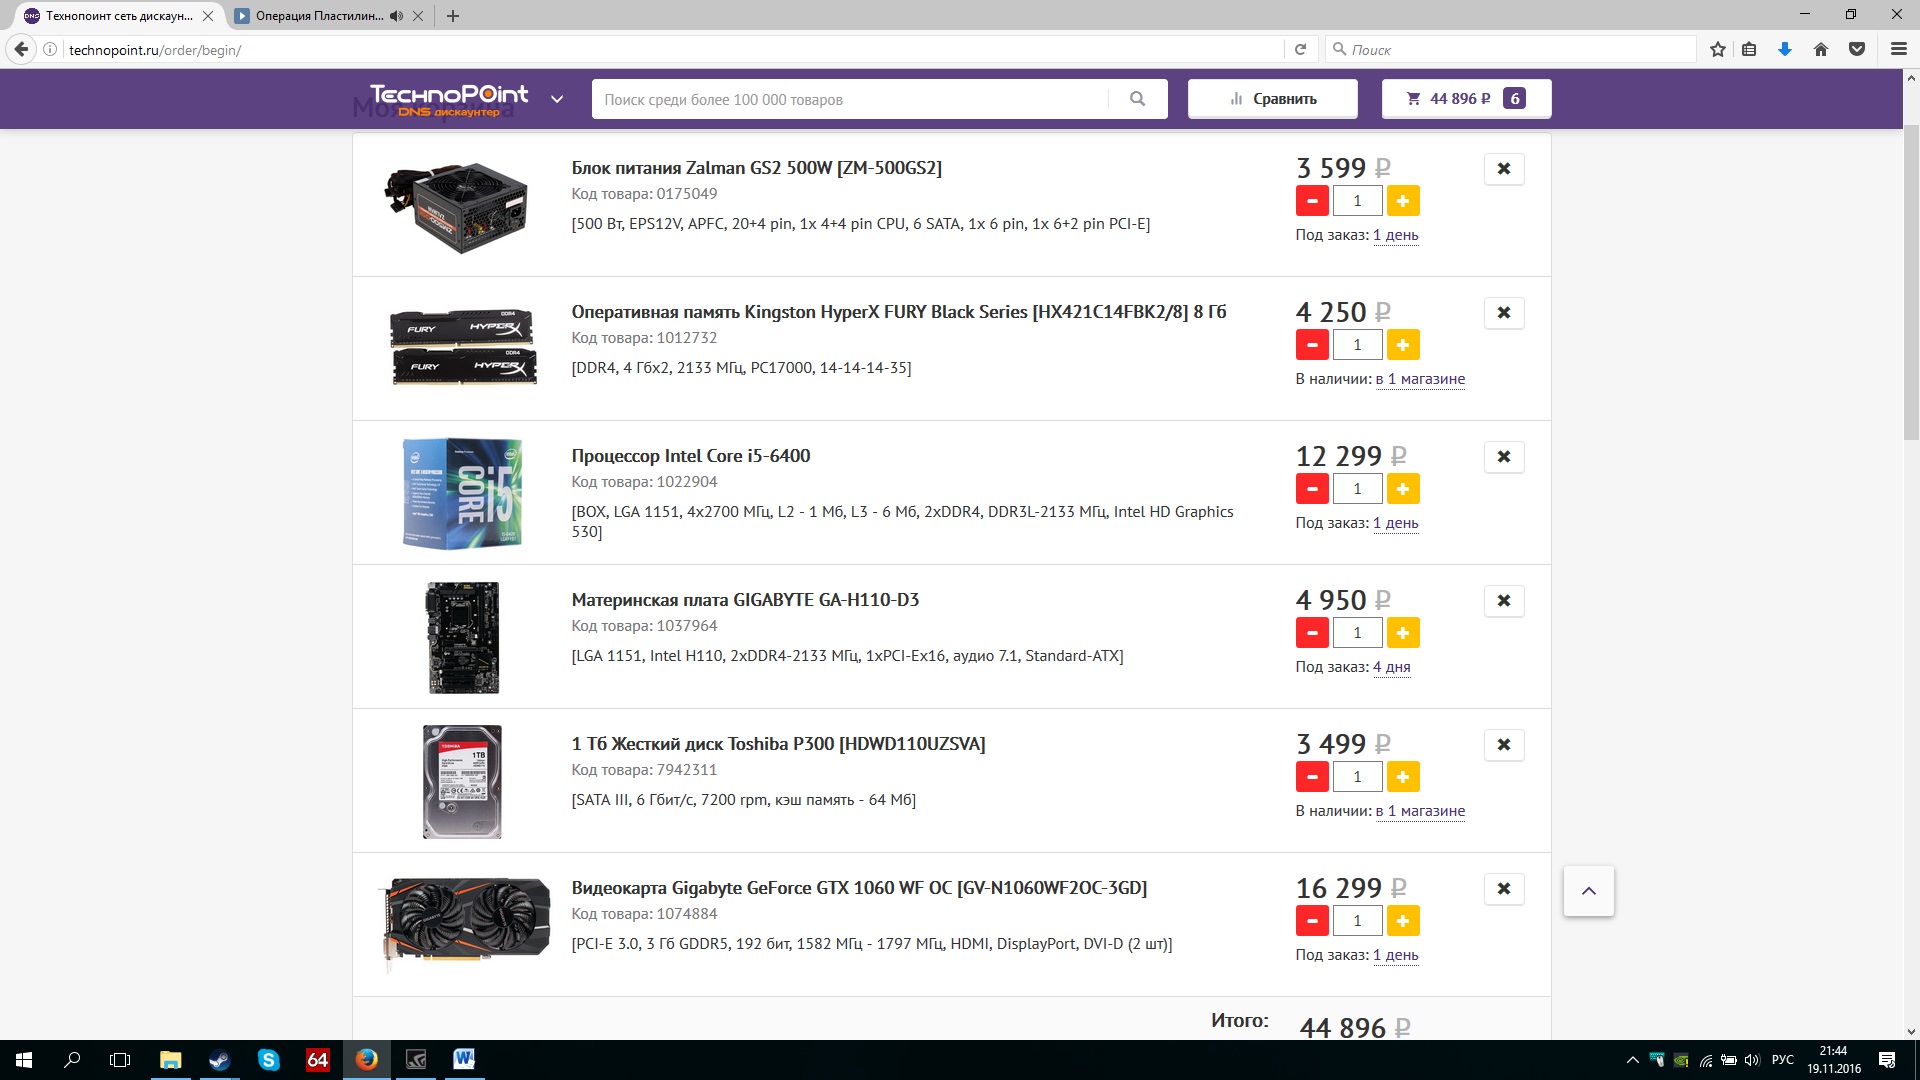The height and width of the screenshot is (1080, 1920).
Task: Open a new browser tab
Action: pos(453,16)
